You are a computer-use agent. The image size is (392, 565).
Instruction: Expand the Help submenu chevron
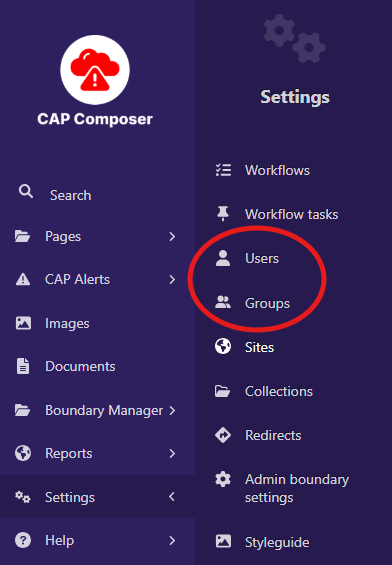[172, 540]
